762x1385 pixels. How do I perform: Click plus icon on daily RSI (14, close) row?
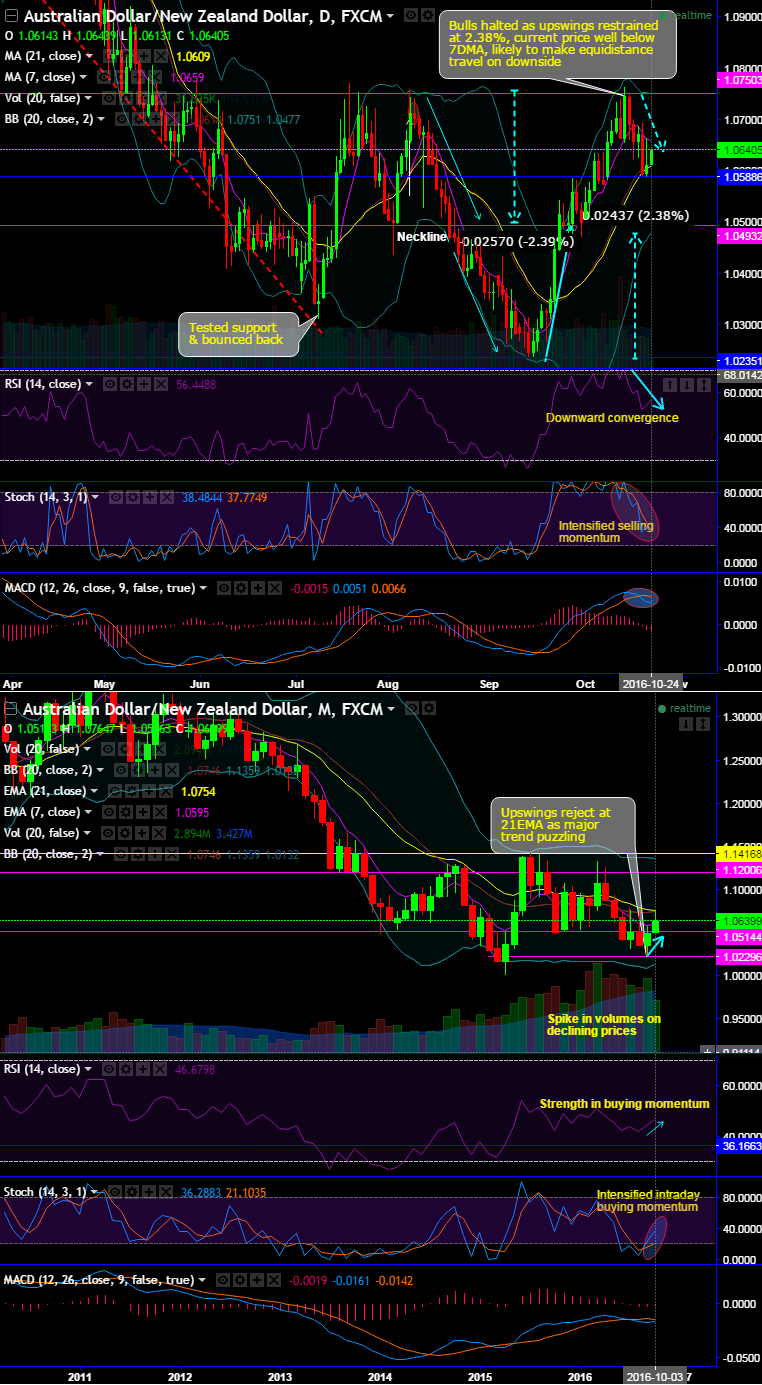tap(144, 384)
